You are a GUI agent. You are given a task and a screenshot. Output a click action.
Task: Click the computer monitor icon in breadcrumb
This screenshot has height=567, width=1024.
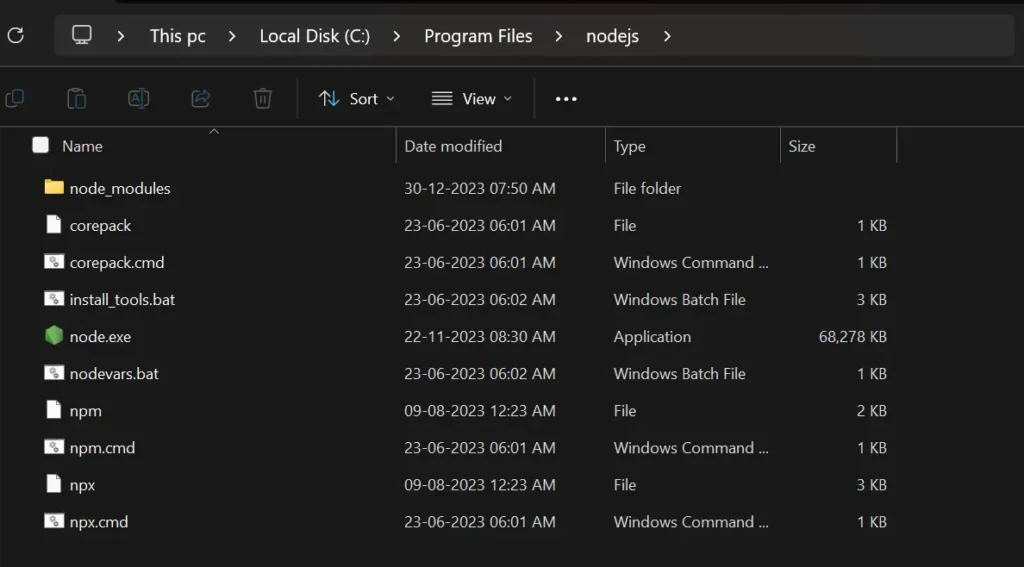pyautogui.click(x=82, y=35)
